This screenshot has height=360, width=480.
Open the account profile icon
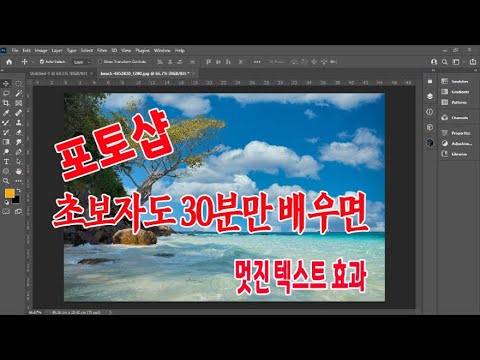[x=434, y=62]
